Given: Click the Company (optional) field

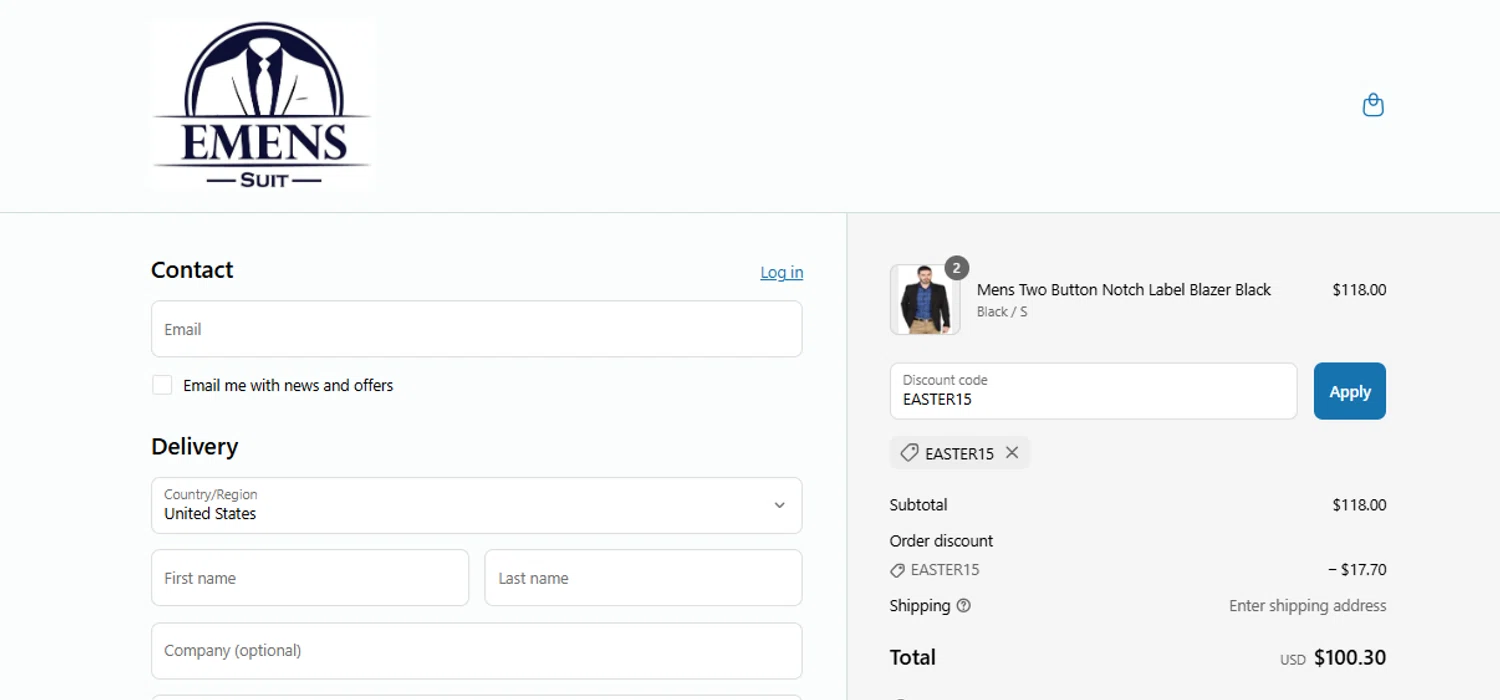Looking at the screenshot, I should 476,651.
